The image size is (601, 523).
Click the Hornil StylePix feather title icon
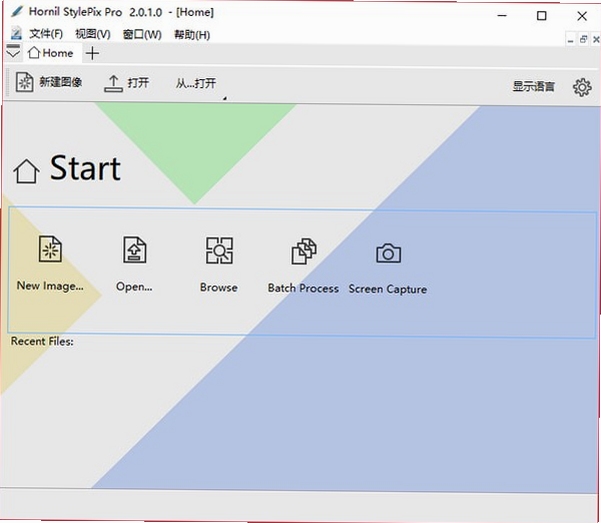click(17, 12)
